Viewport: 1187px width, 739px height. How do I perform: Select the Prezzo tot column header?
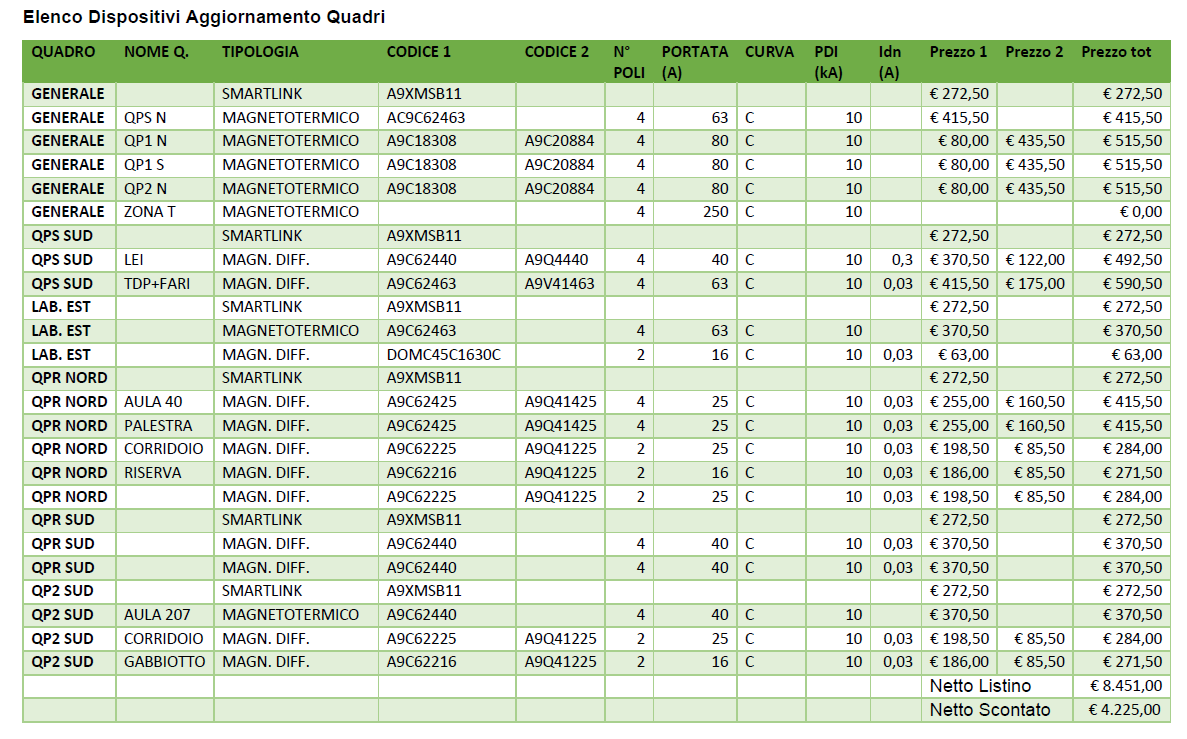[x=1116, y=52]
